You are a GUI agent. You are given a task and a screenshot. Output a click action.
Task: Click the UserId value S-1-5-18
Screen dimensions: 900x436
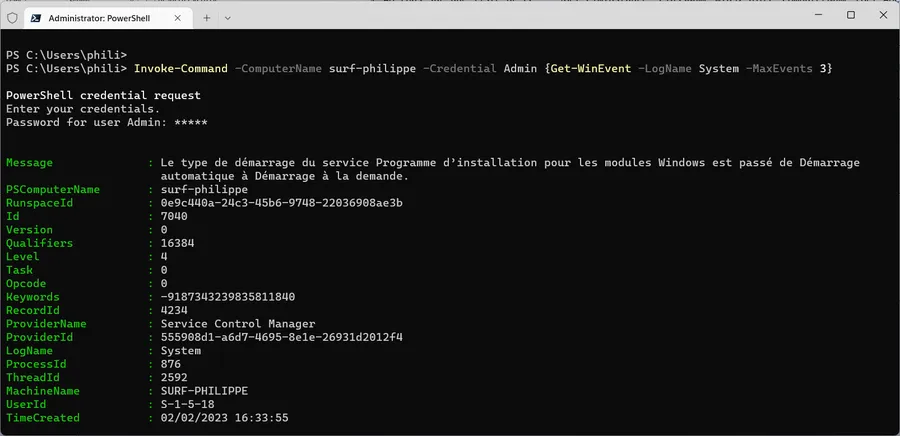pos(188,404)
